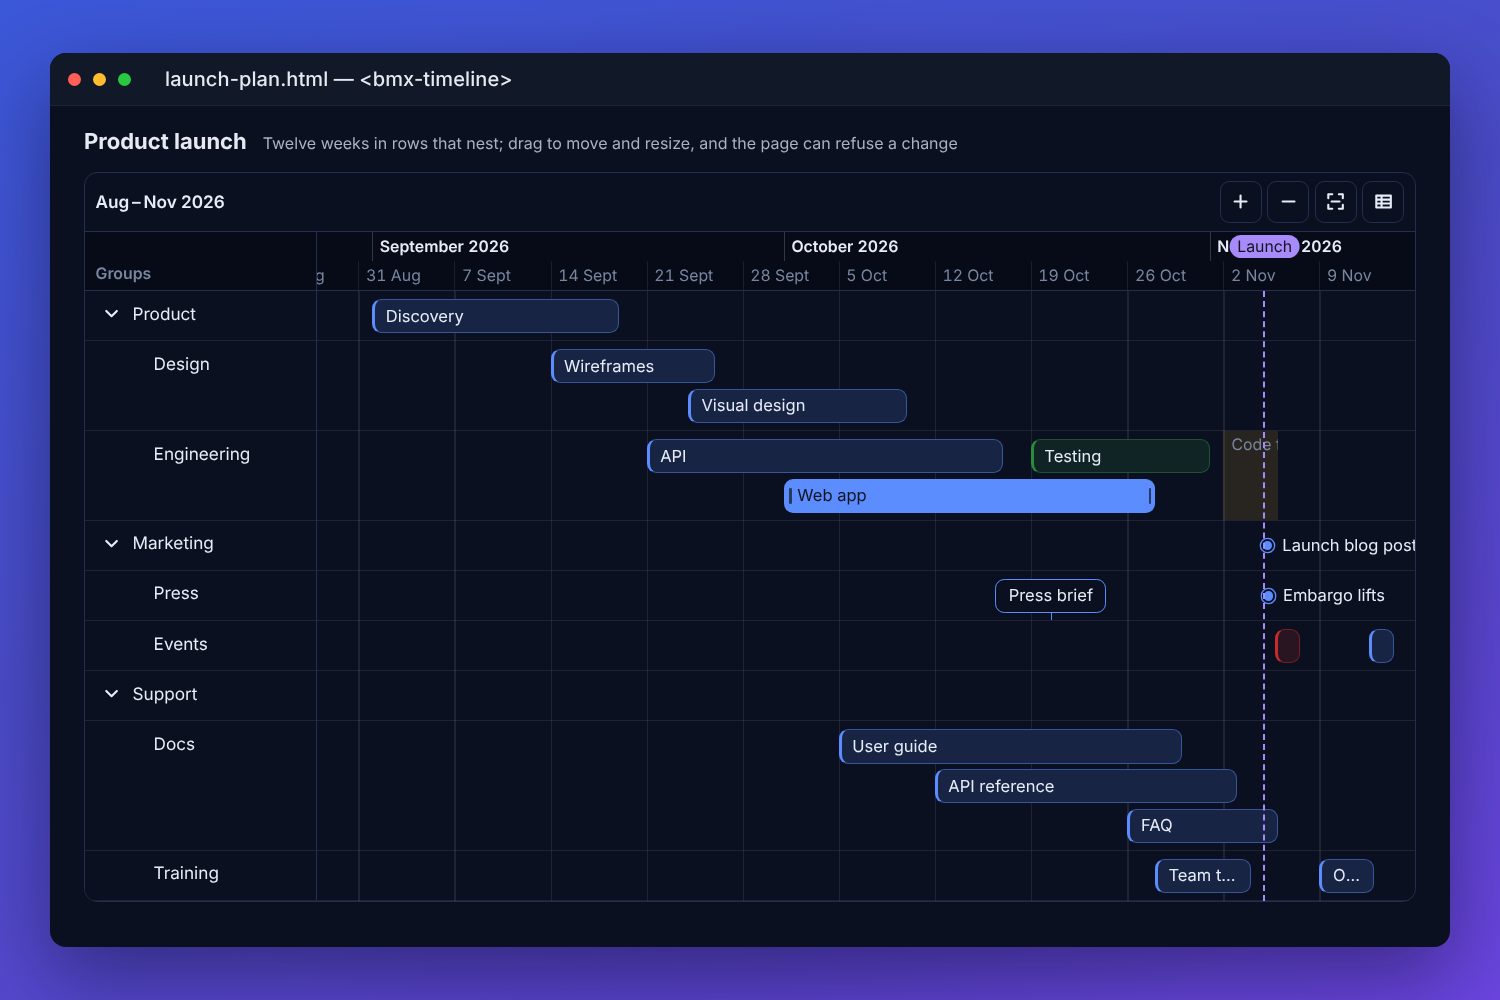Screen dimensions: 1500x1000
Task: Select the blue event item in the Events row
Action: coord(1381,646)
